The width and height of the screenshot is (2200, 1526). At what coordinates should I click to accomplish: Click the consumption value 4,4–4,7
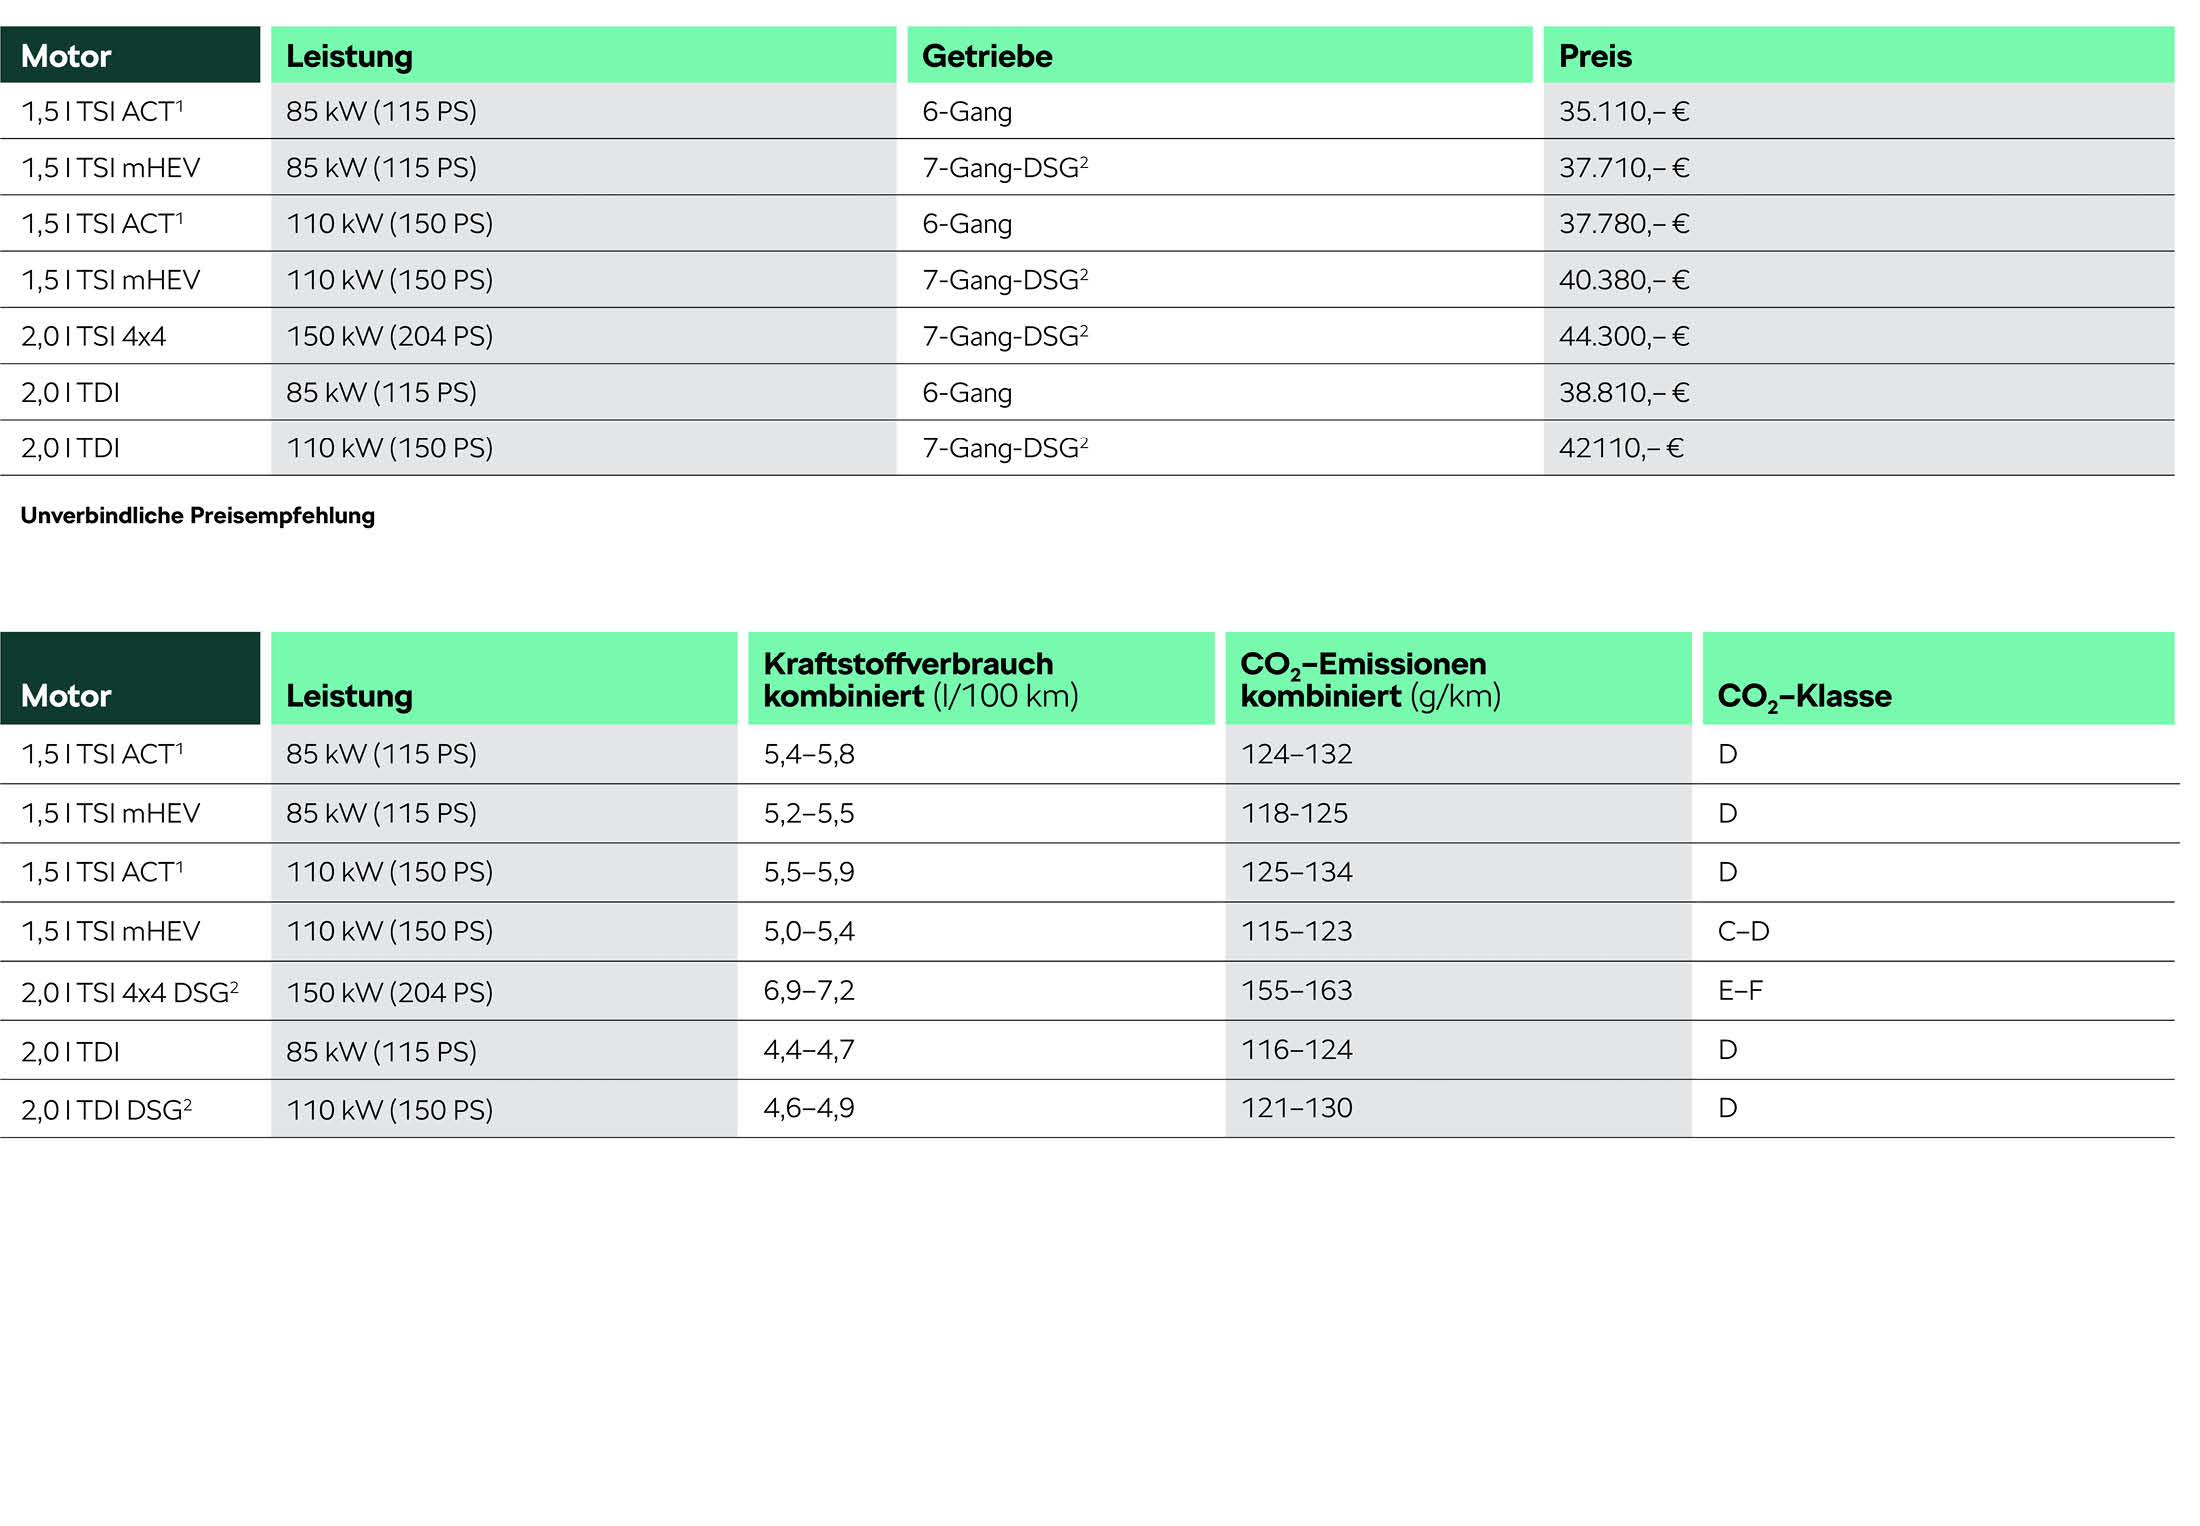(x=808, y=1050)
